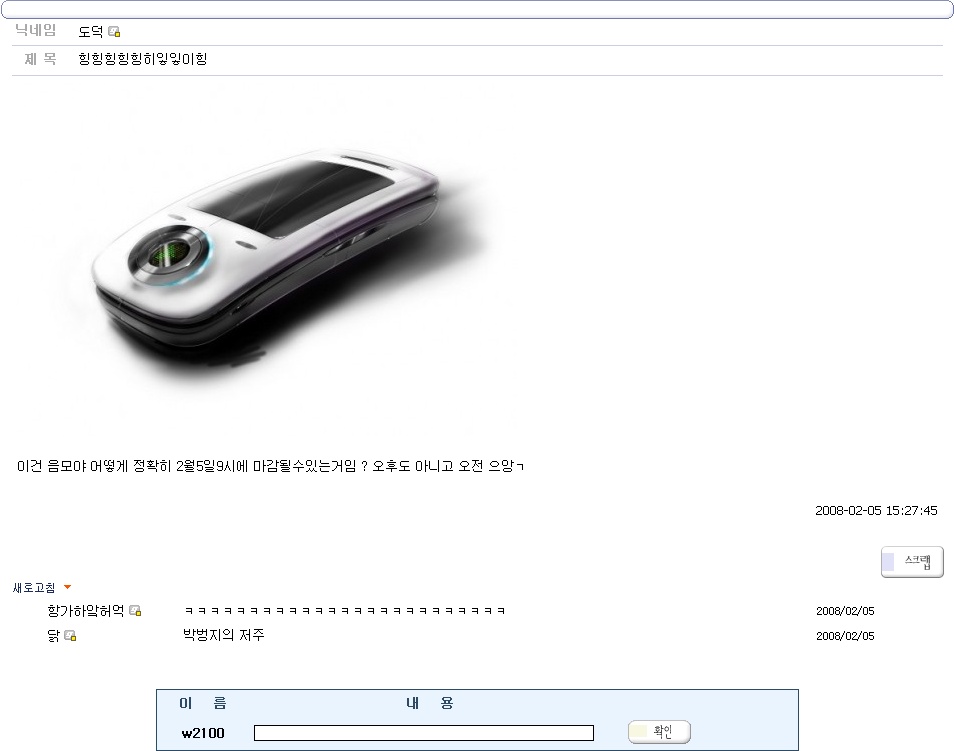Click the author nickname 도덕
The height and width of the screenshot is (751, 954).
click(x=91, y=32)
